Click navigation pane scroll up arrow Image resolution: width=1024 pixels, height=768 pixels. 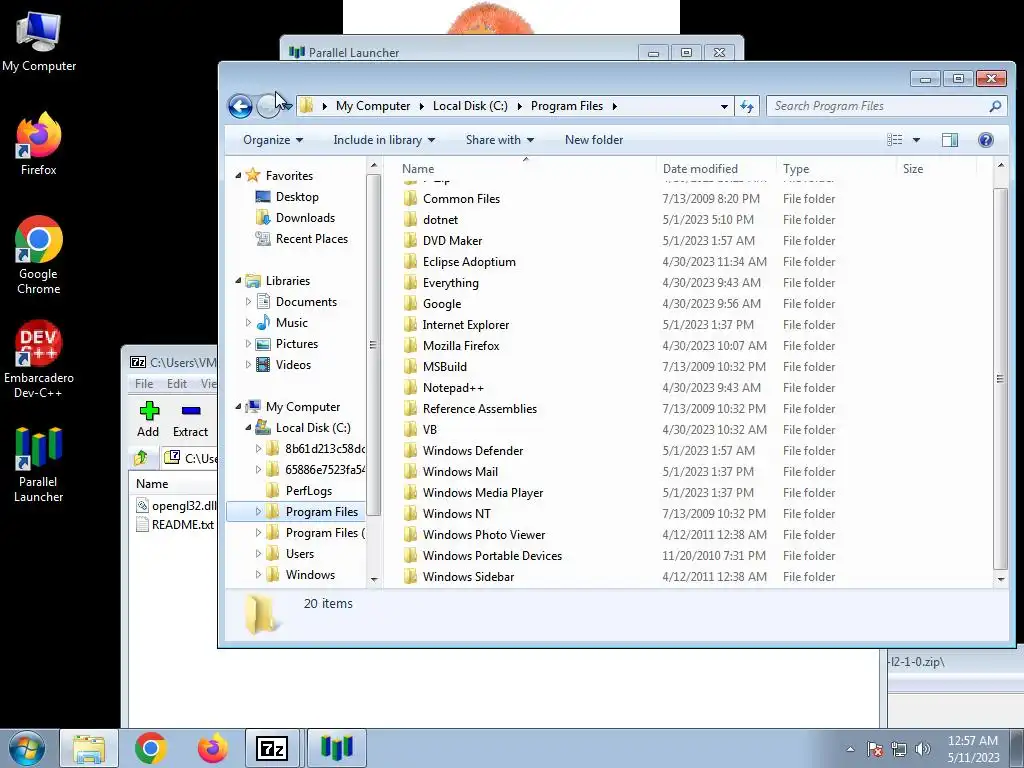[374, 166]
